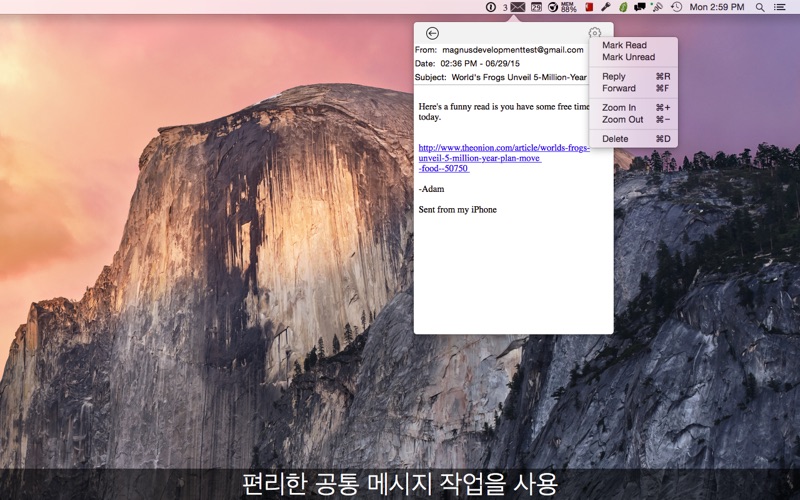Click the date 02:36 PM - 06/29/15
Viewport: 800px width, 500px height.
[x=480, y=64]
